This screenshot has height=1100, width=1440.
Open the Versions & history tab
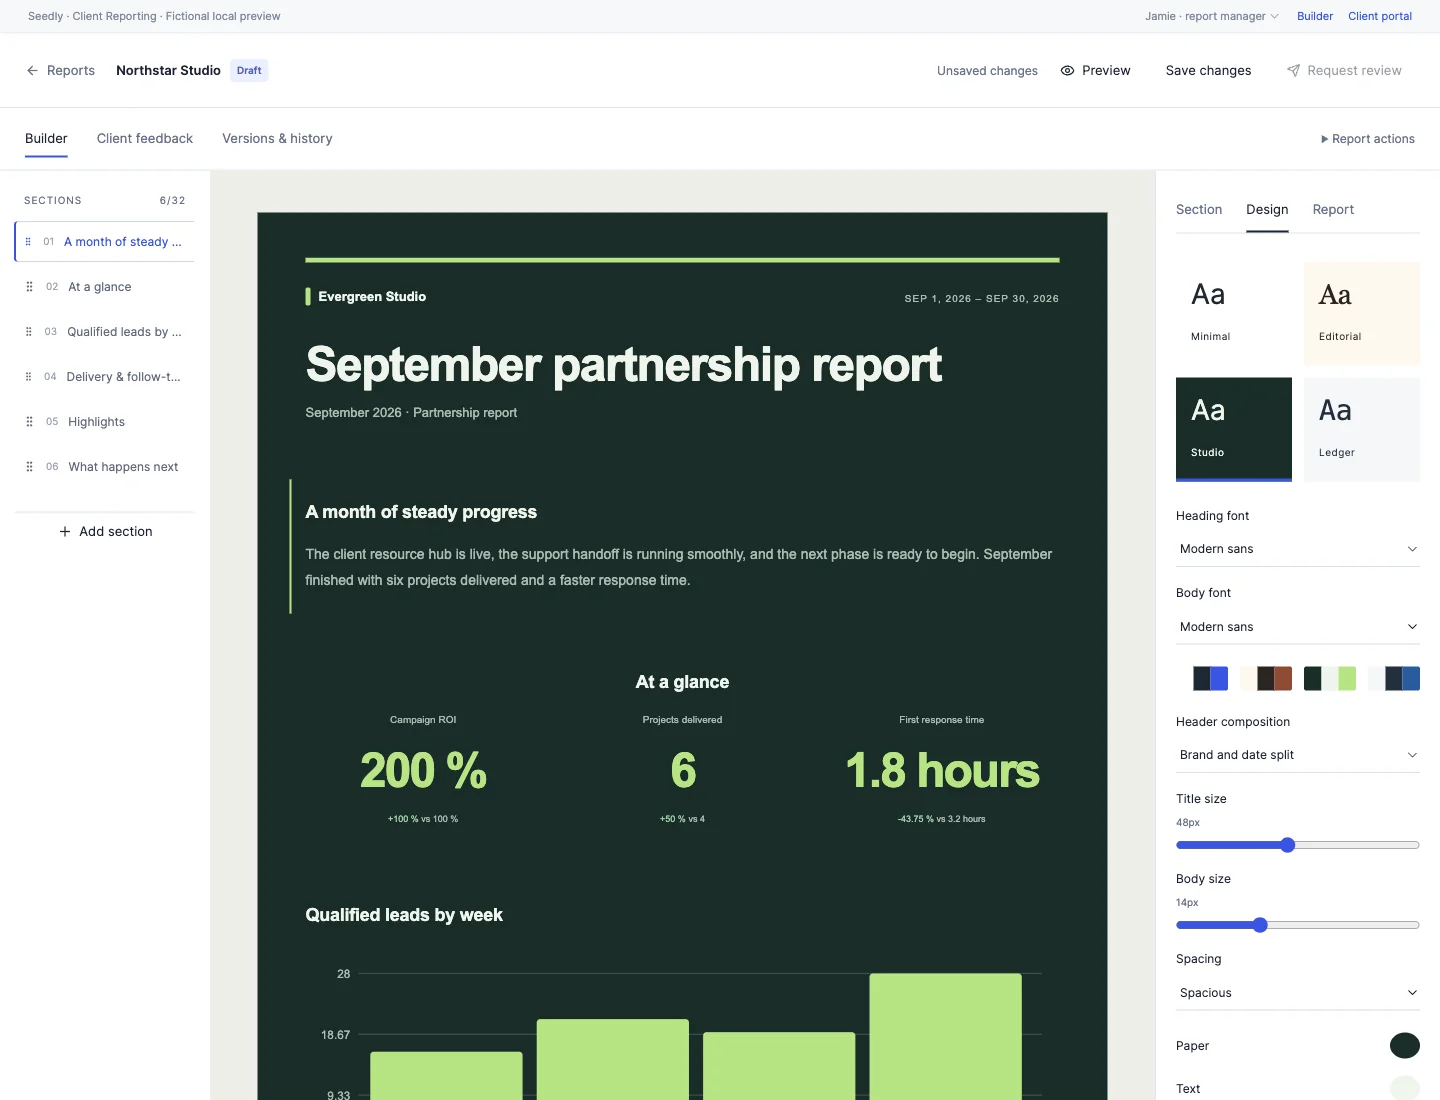277,139
